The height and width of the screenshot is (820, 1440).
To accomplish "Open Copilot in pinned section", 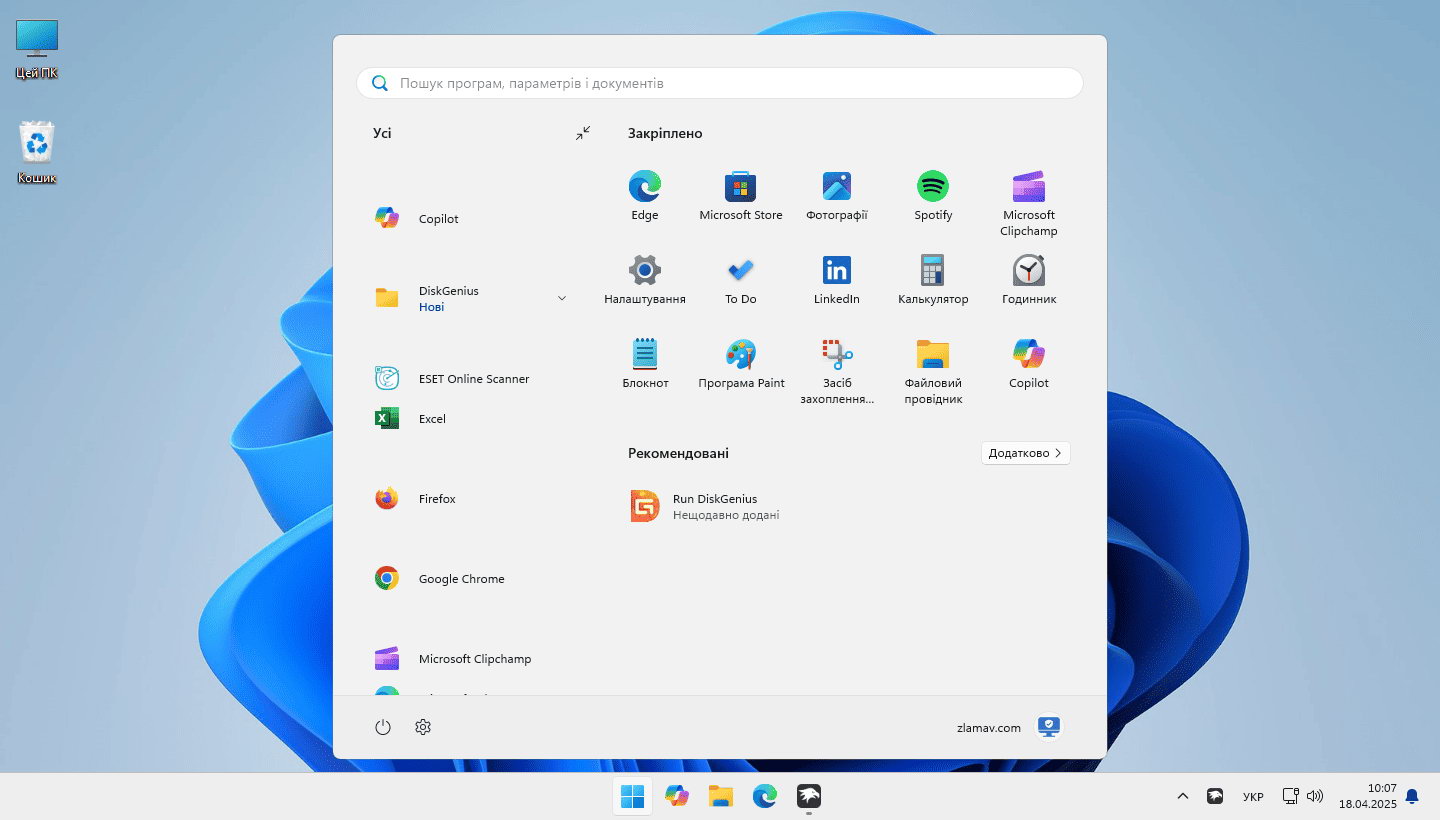I will 1029,364.
